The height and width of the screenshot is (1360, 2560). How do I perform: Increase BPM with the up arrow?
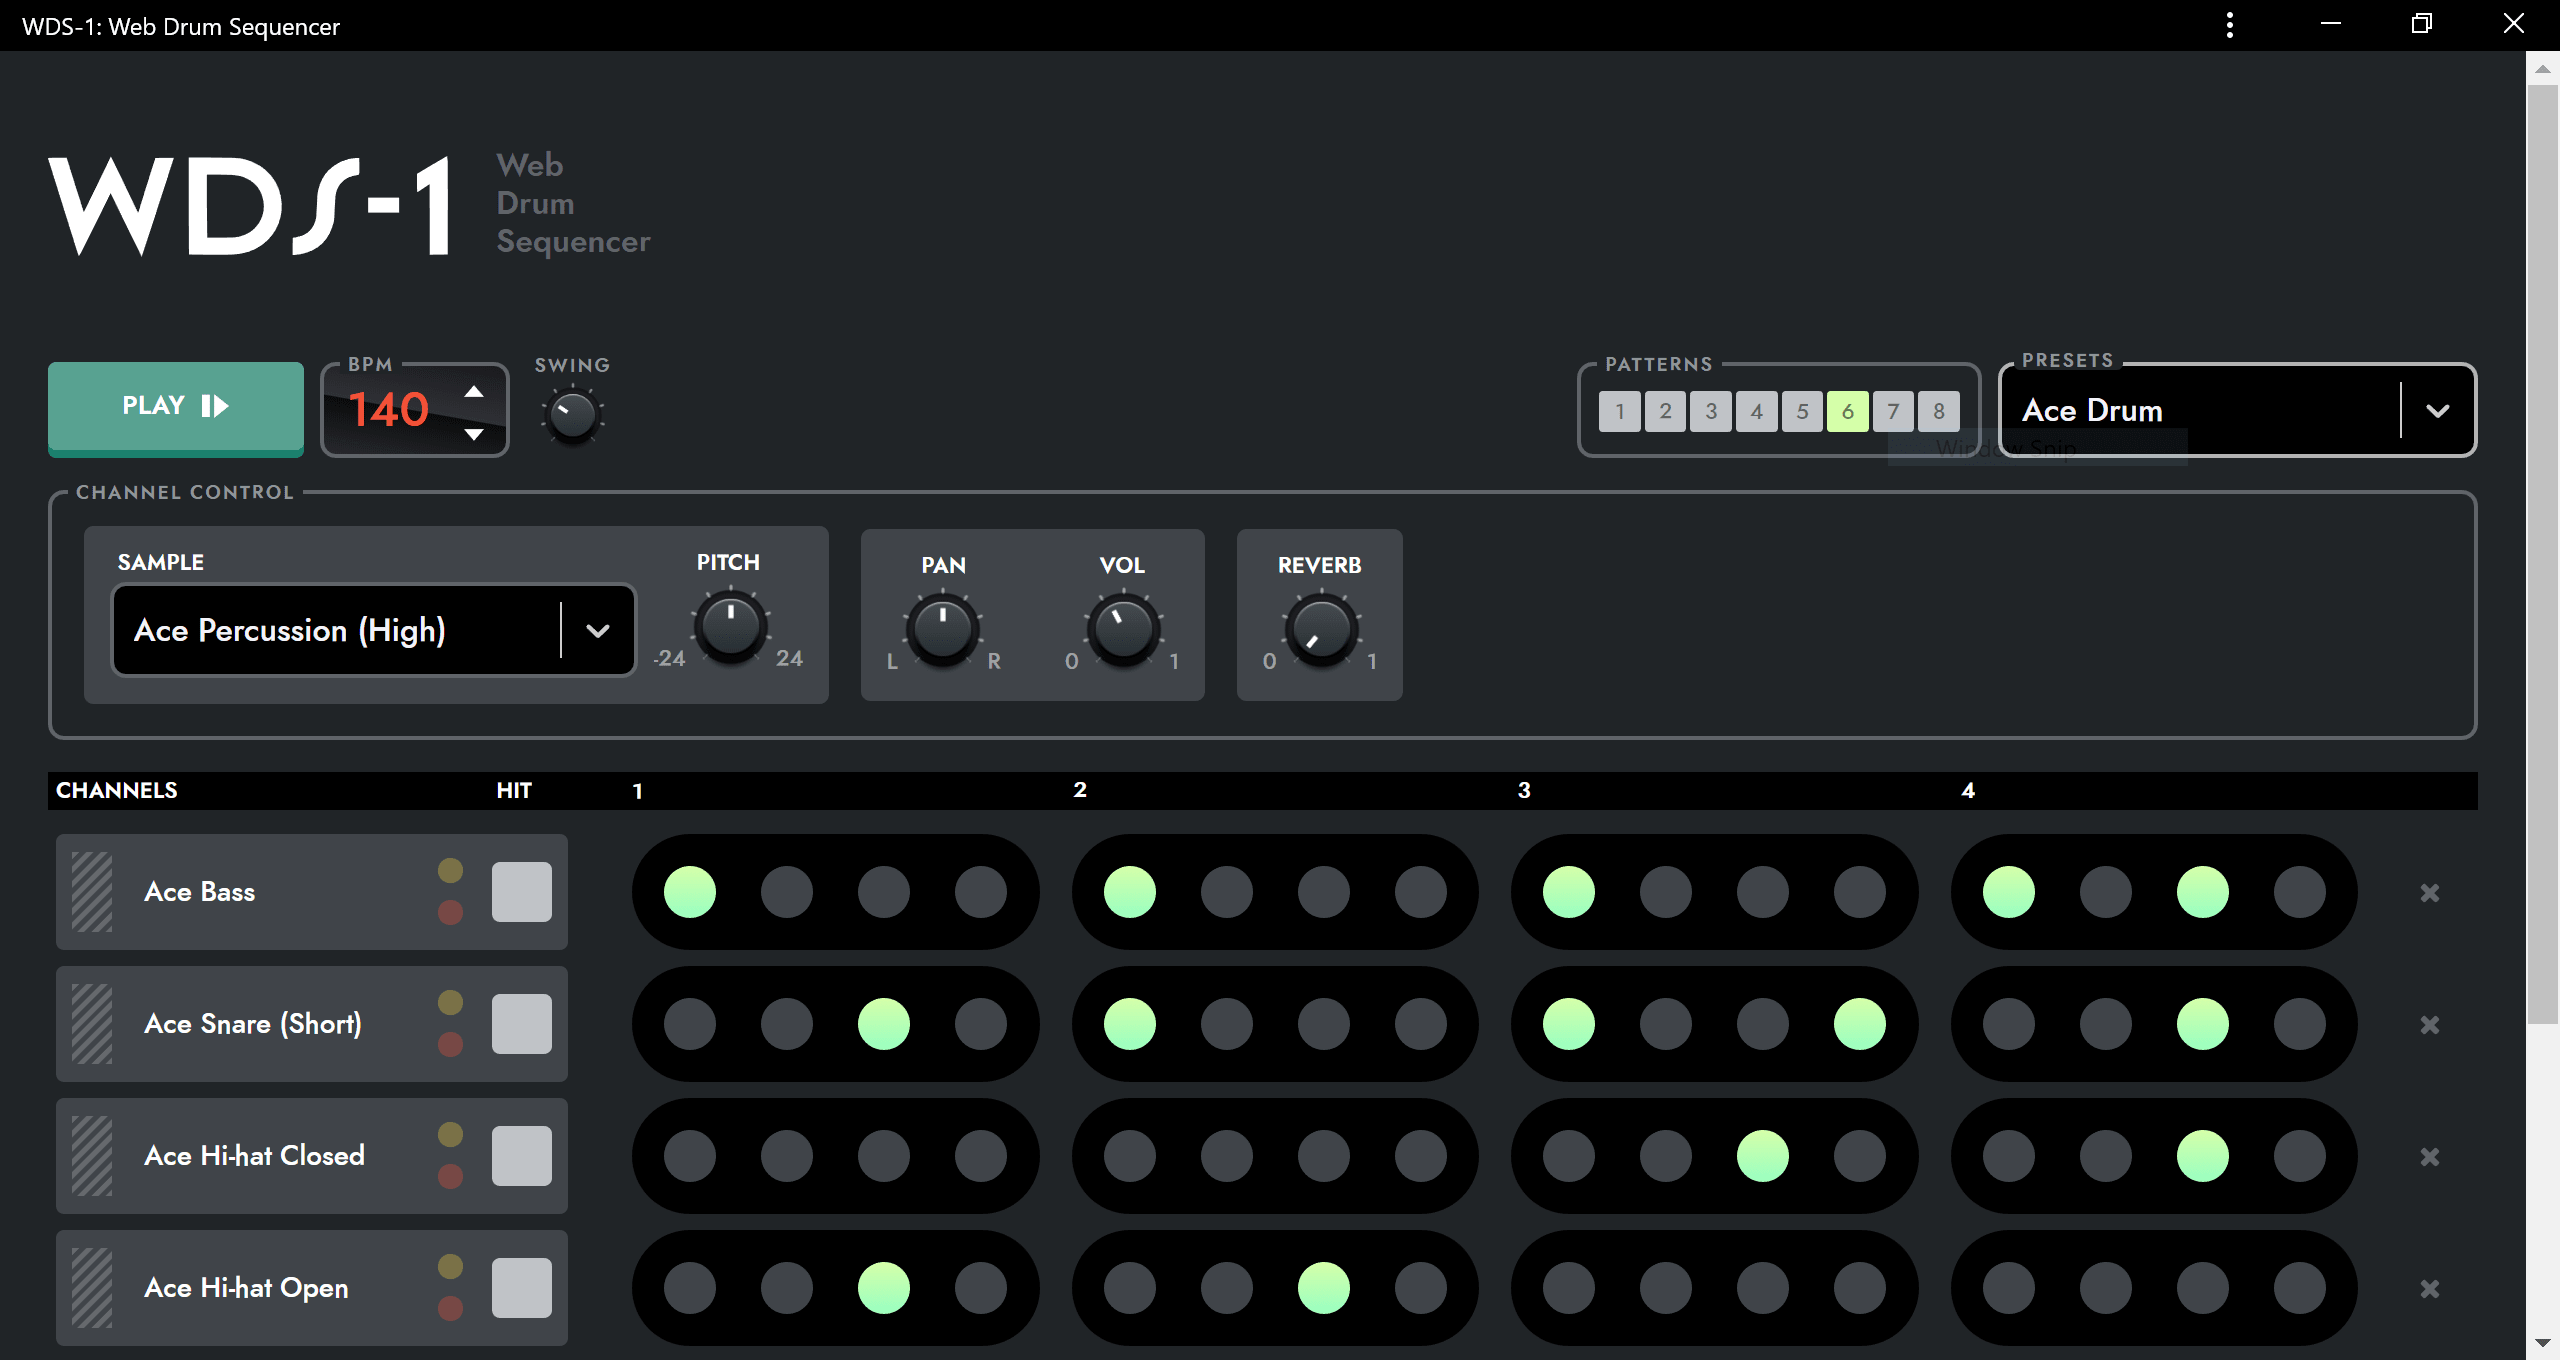click(474, 391)
